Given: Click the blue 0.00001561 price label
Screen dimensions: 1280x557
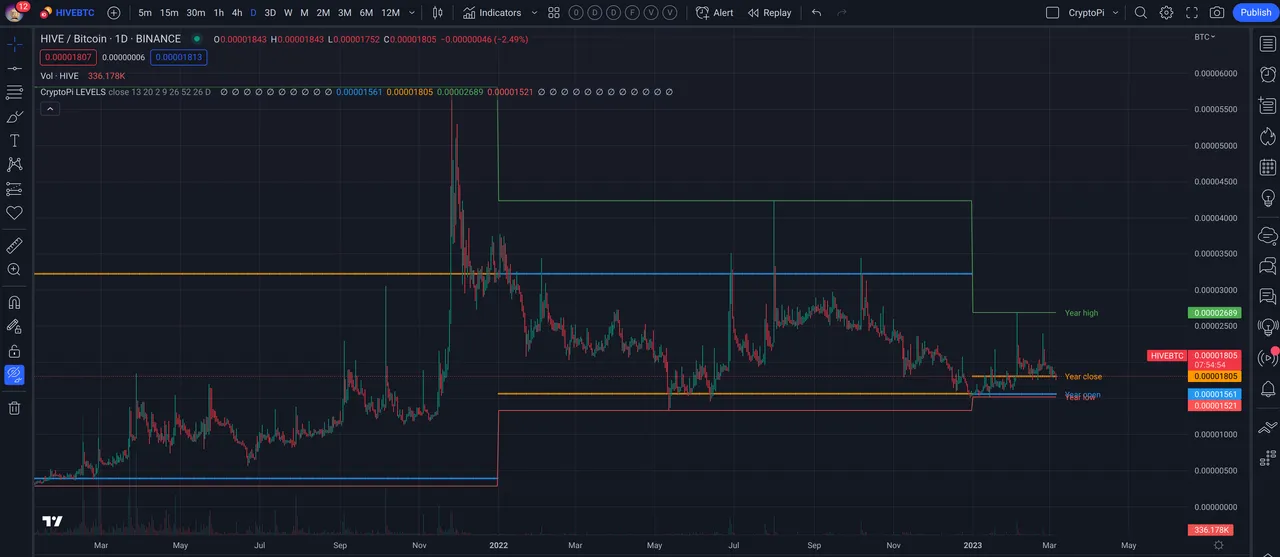Looking at the screenshot, I should click(x=1213, y=394).
